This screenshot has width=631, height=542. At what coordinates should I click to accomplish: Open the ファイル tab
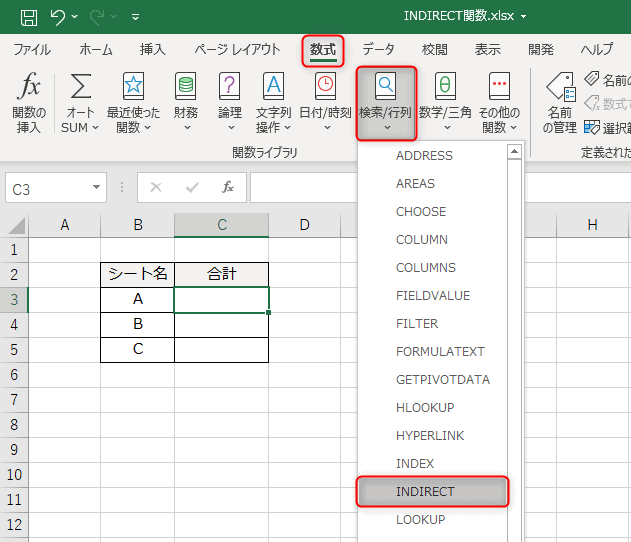tap(32, 49)
